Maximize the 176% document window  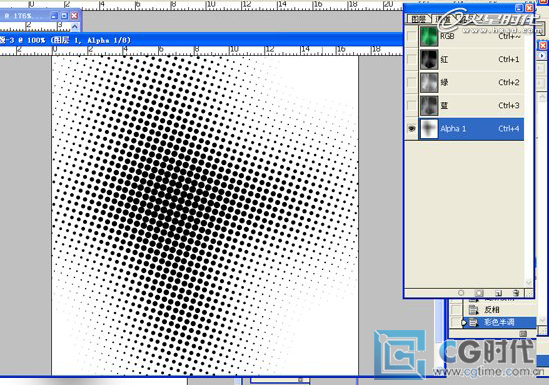pos(64,16)
